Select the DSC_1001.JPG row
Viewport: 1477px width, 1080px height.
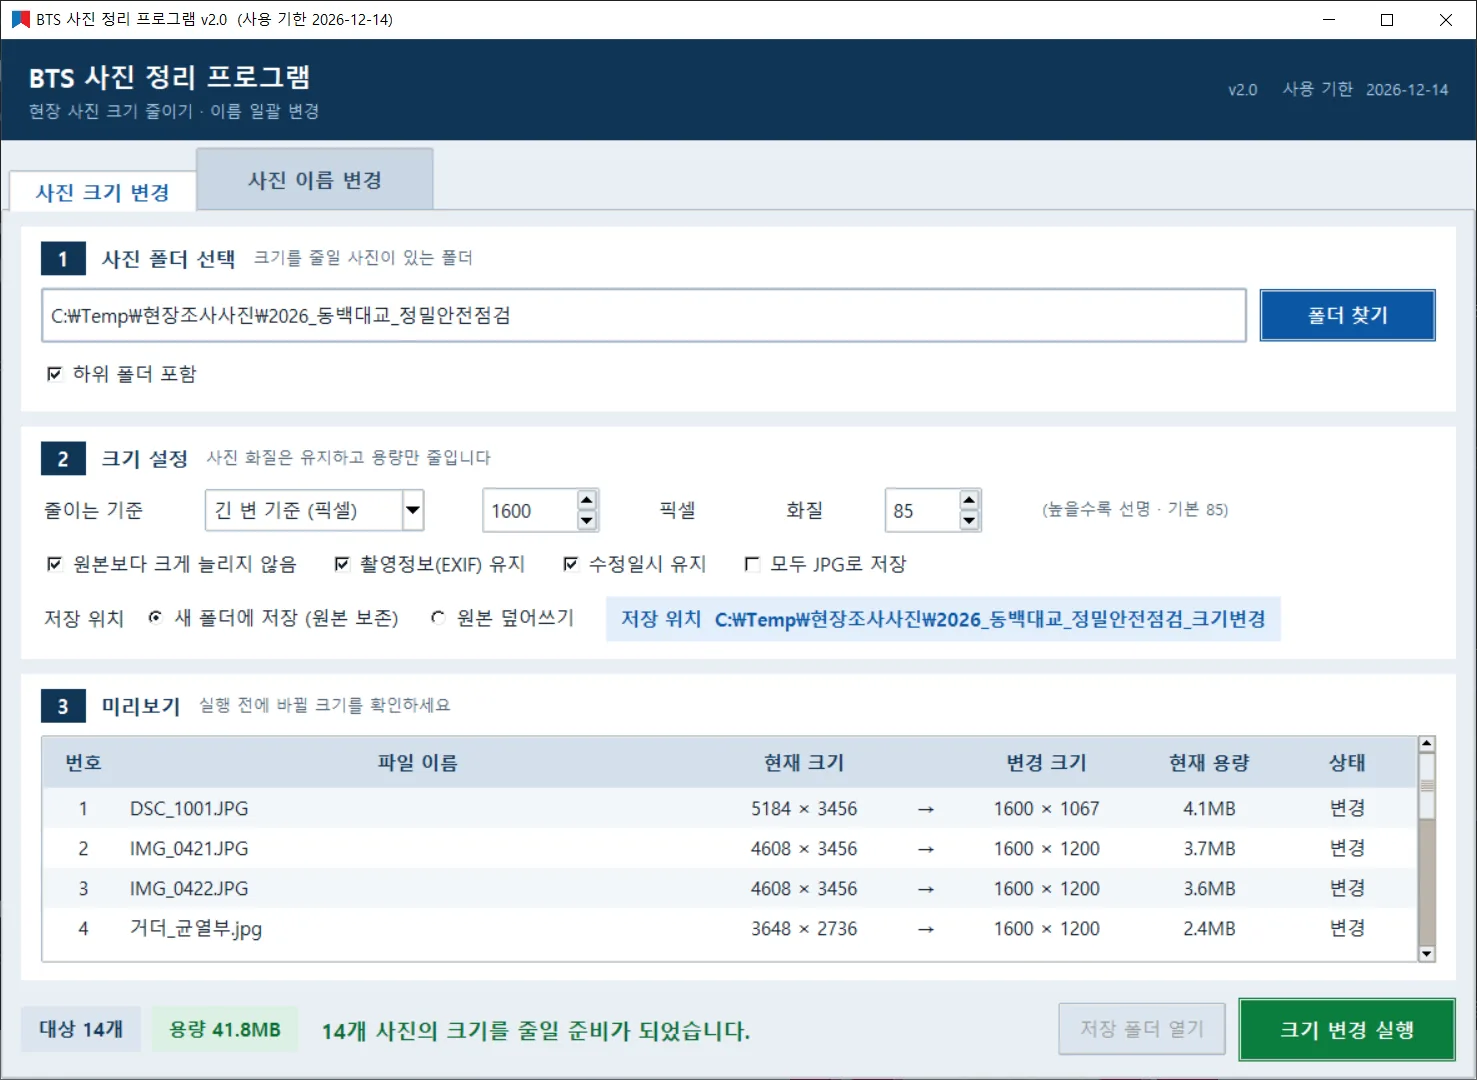tap(730, 808)
